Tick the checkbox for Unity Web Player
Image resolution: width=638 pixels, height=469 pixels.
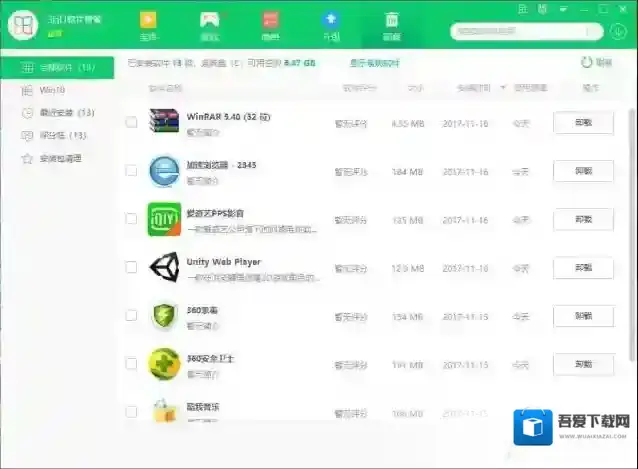131,267
